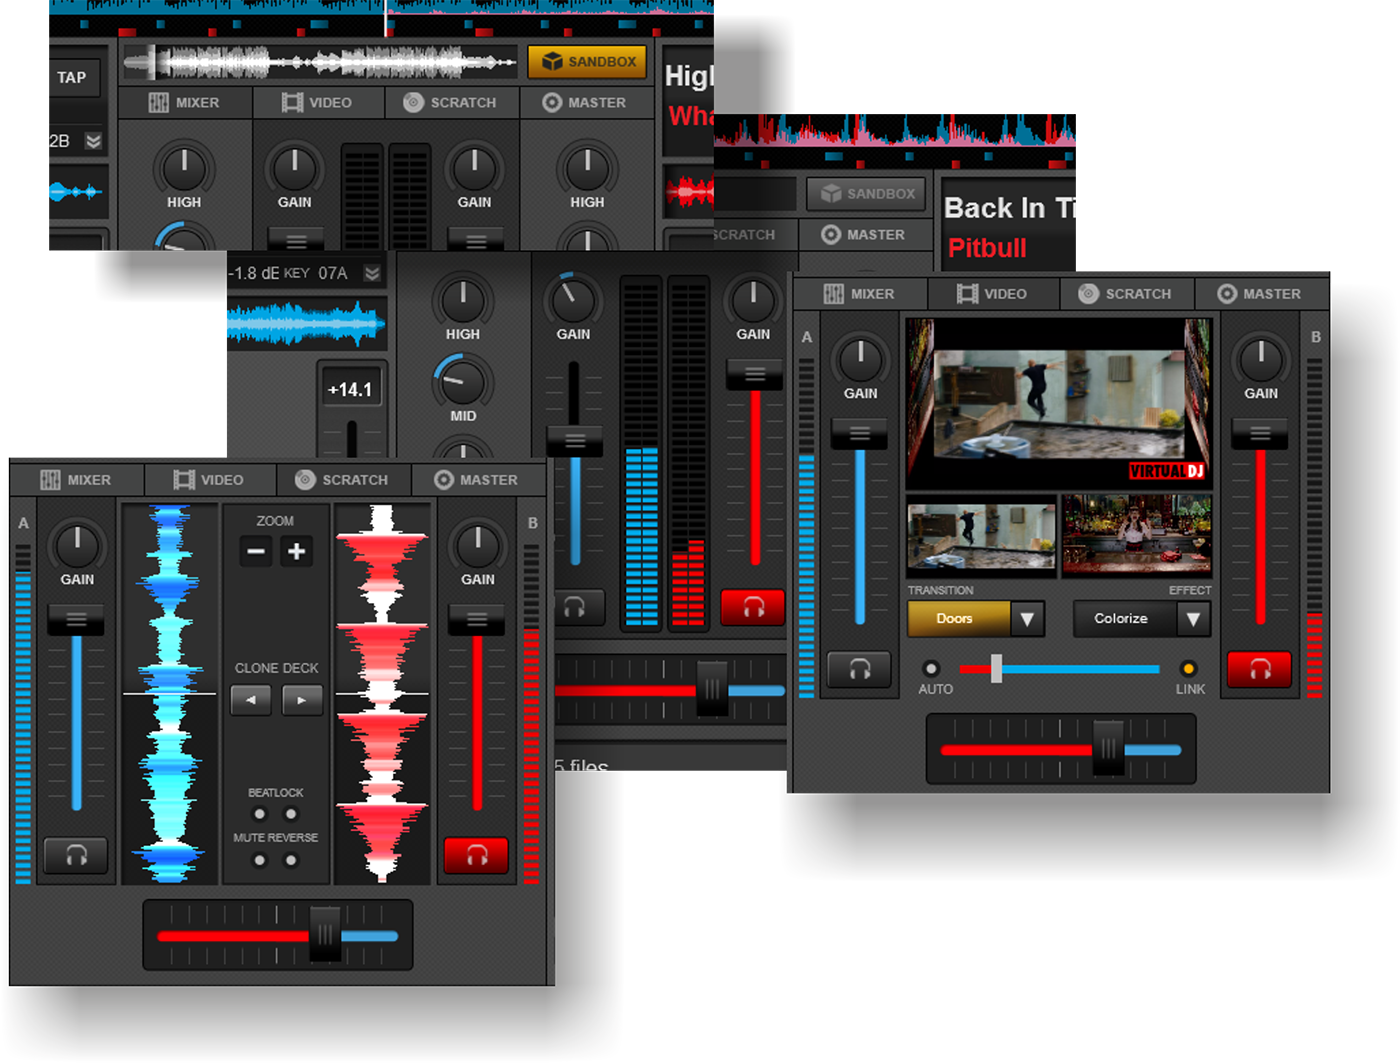The height and width of the screenshot is (1063, 1400).
Task: Switch to the MASTER tab
Action: coord(479,480)
